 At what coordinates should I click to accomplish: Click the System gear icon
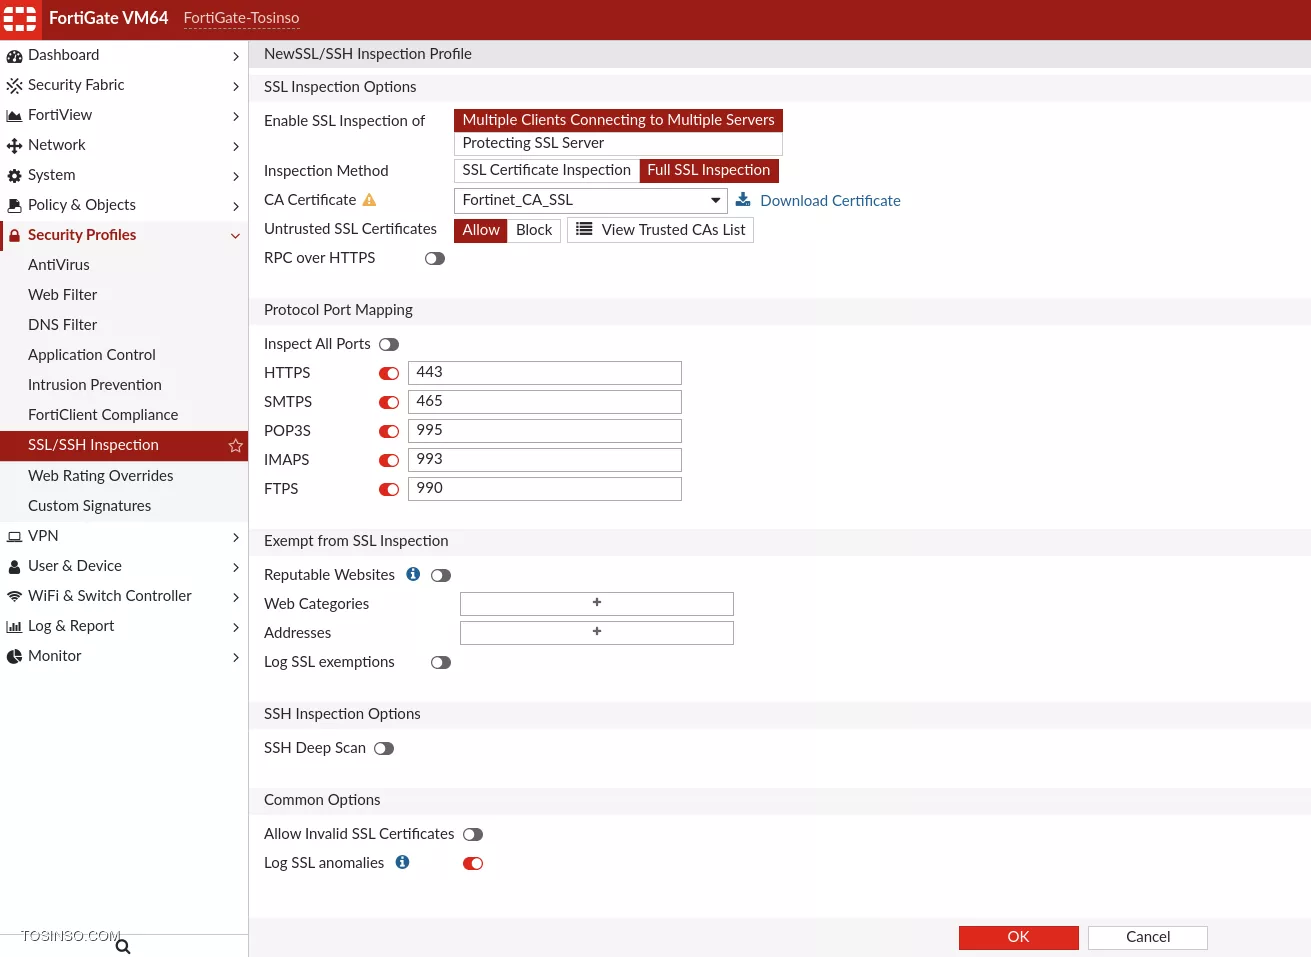tap(14, 176)
